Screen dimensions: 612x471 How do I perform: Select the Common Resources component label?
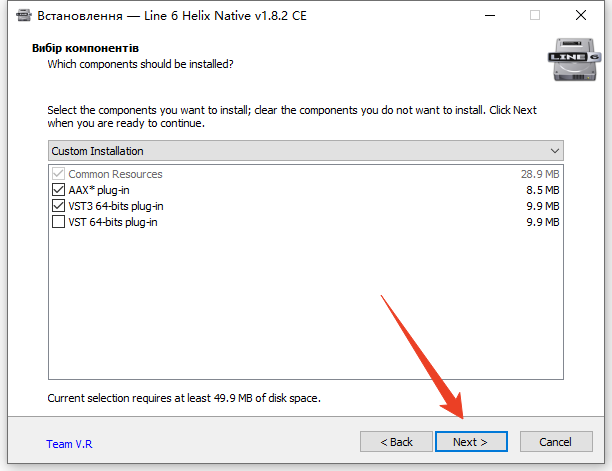pos(115,174)
